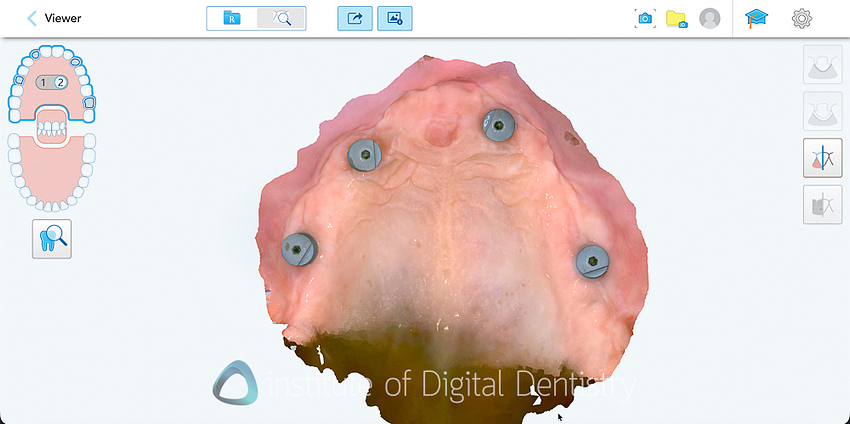
Task: Click the upper-left scan body on the model
Action: point(364,155)
